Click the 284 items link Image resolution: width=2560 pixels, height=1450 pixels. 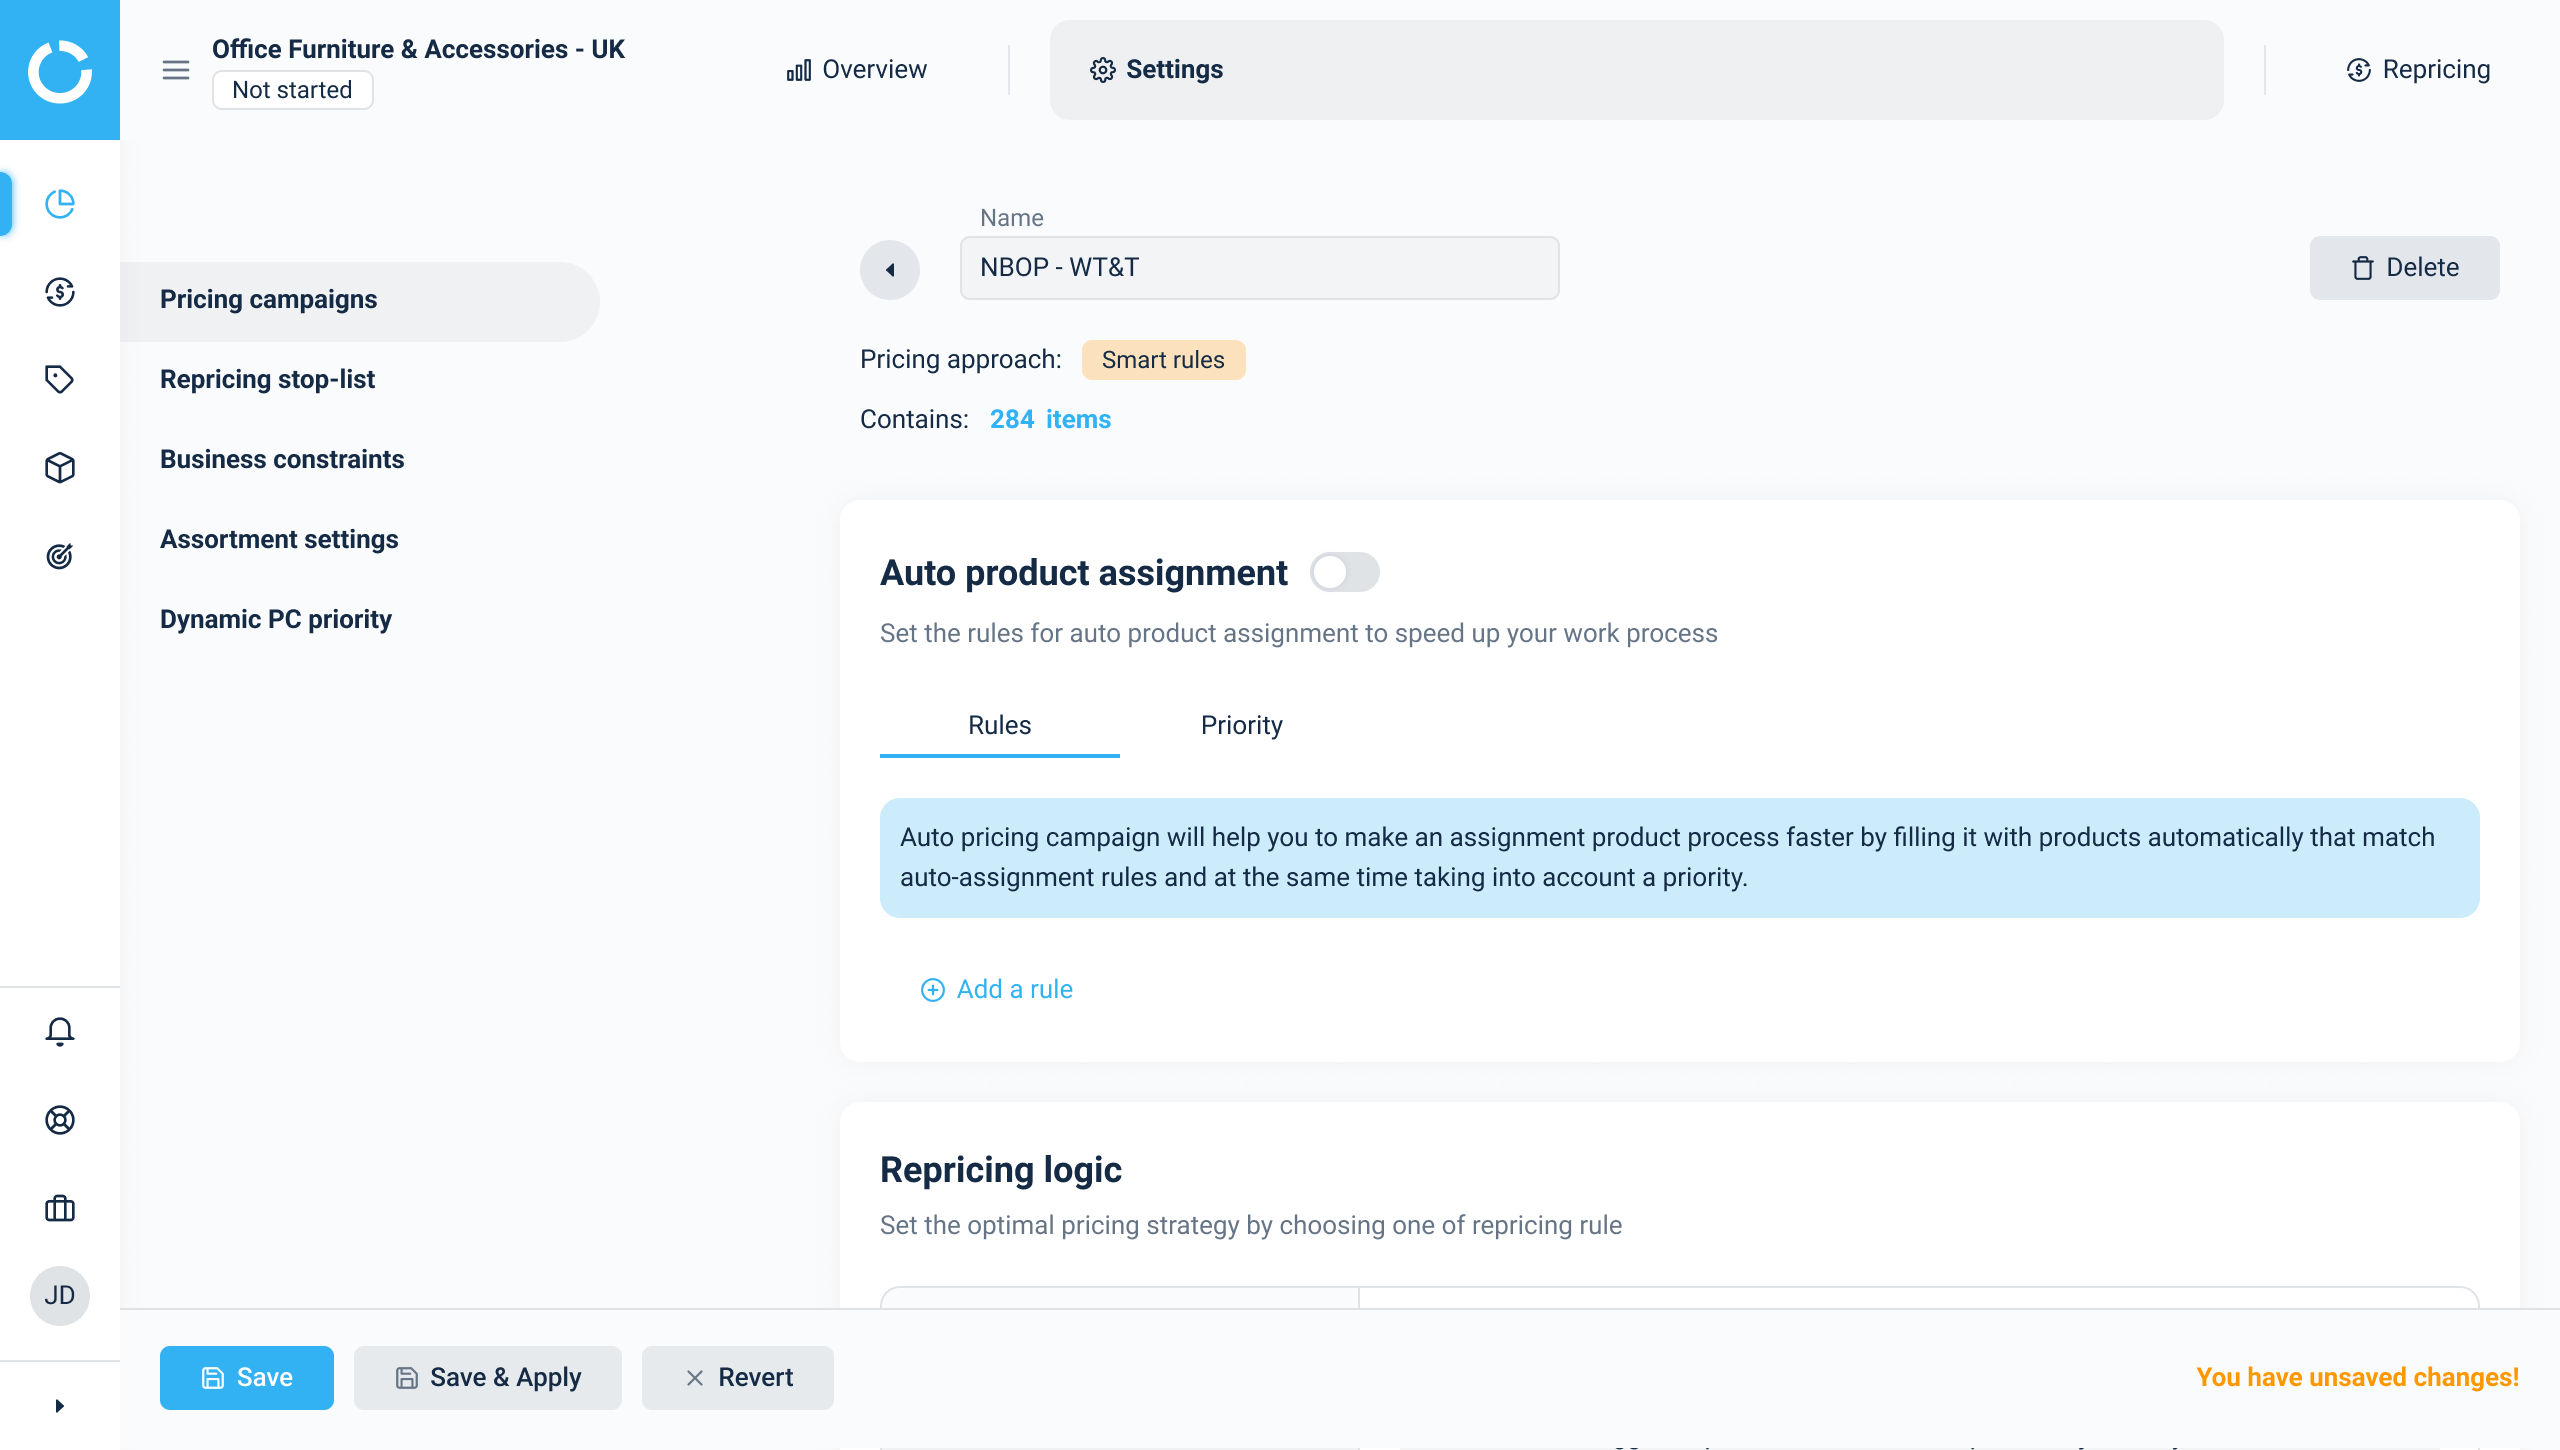[1050, 418]
